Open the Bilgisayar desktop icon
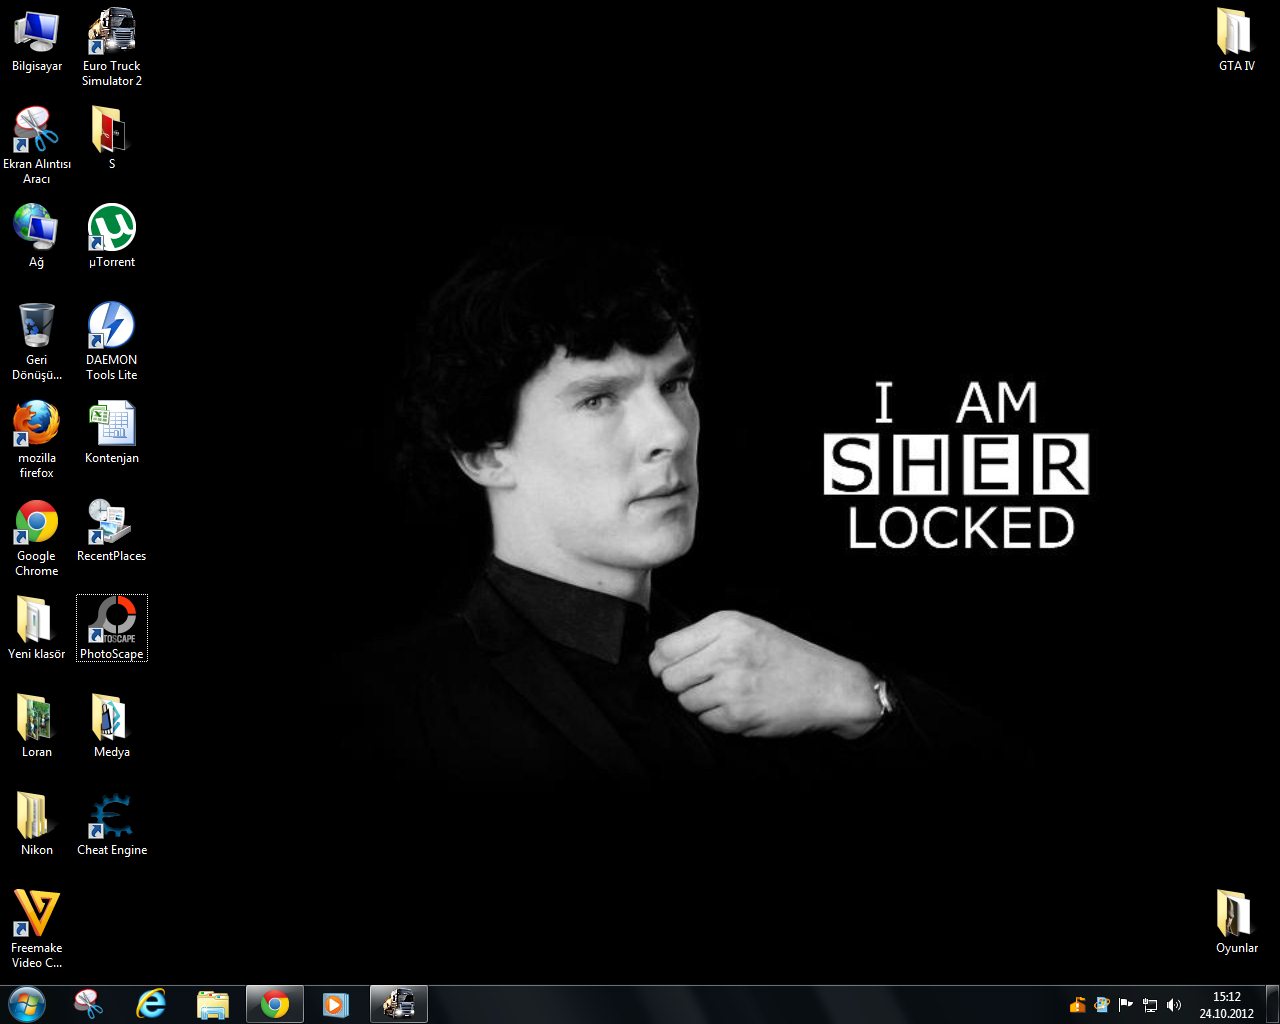This screenshot has width=1280, height=1024. 37,41
